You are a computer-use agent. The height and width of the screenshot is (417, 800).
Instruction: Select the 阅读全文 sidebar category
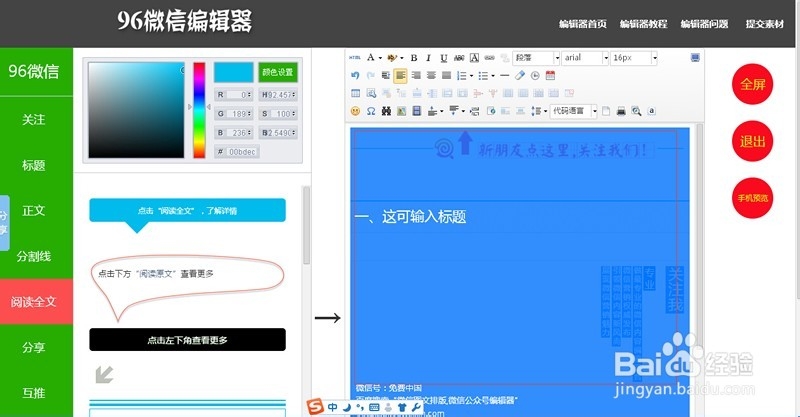(x=34, y=302)
